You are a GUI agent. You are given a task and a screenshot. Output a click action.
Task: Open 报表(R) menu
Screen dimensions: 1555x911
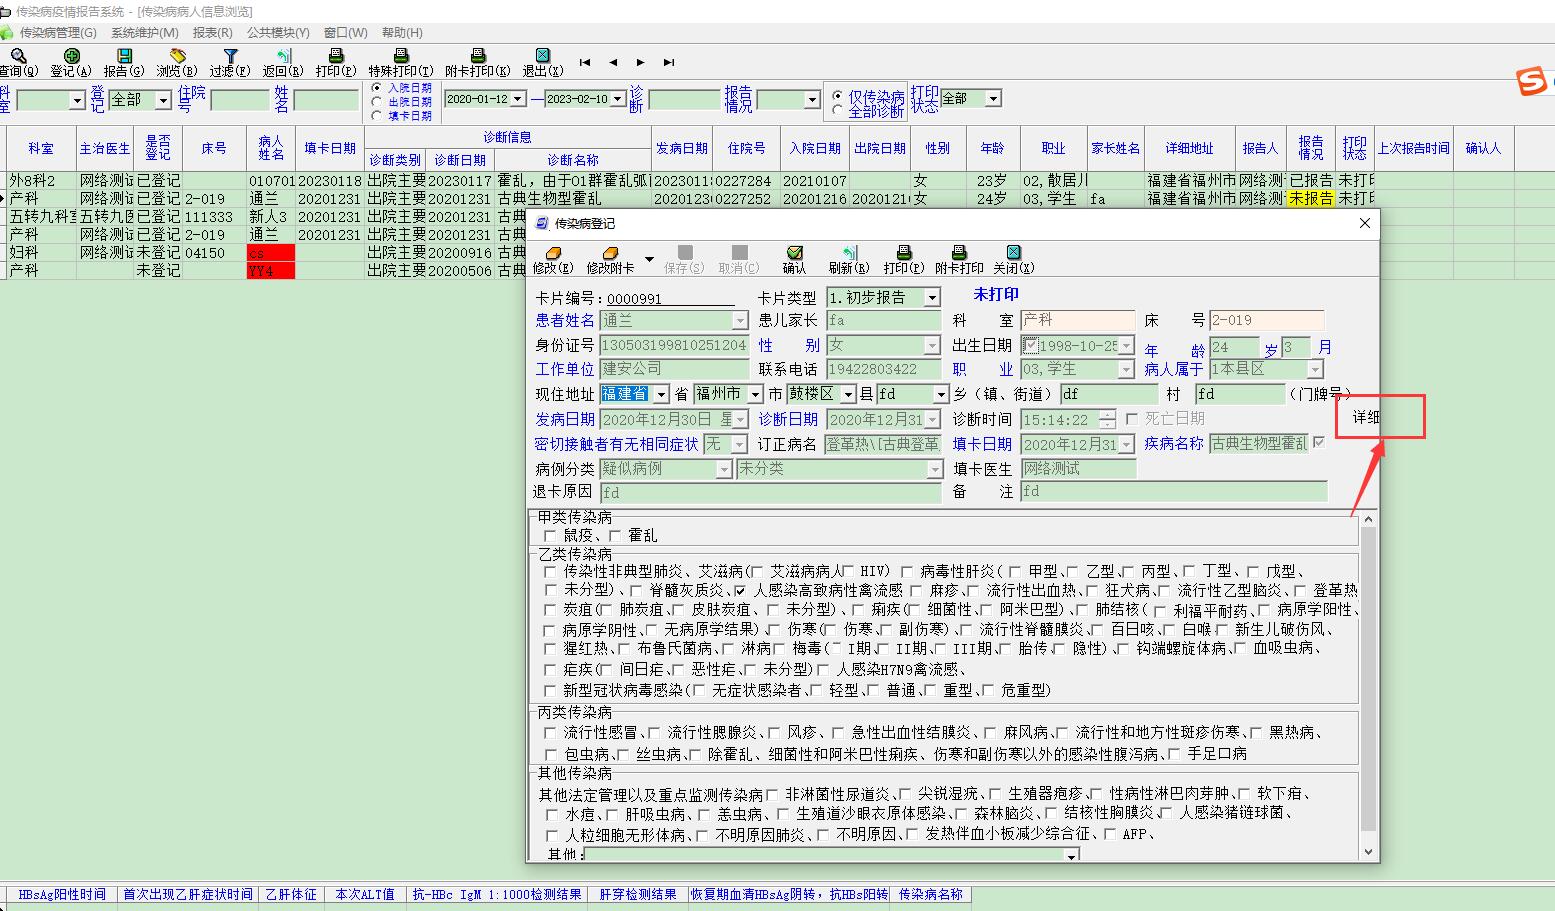(213, 33)
